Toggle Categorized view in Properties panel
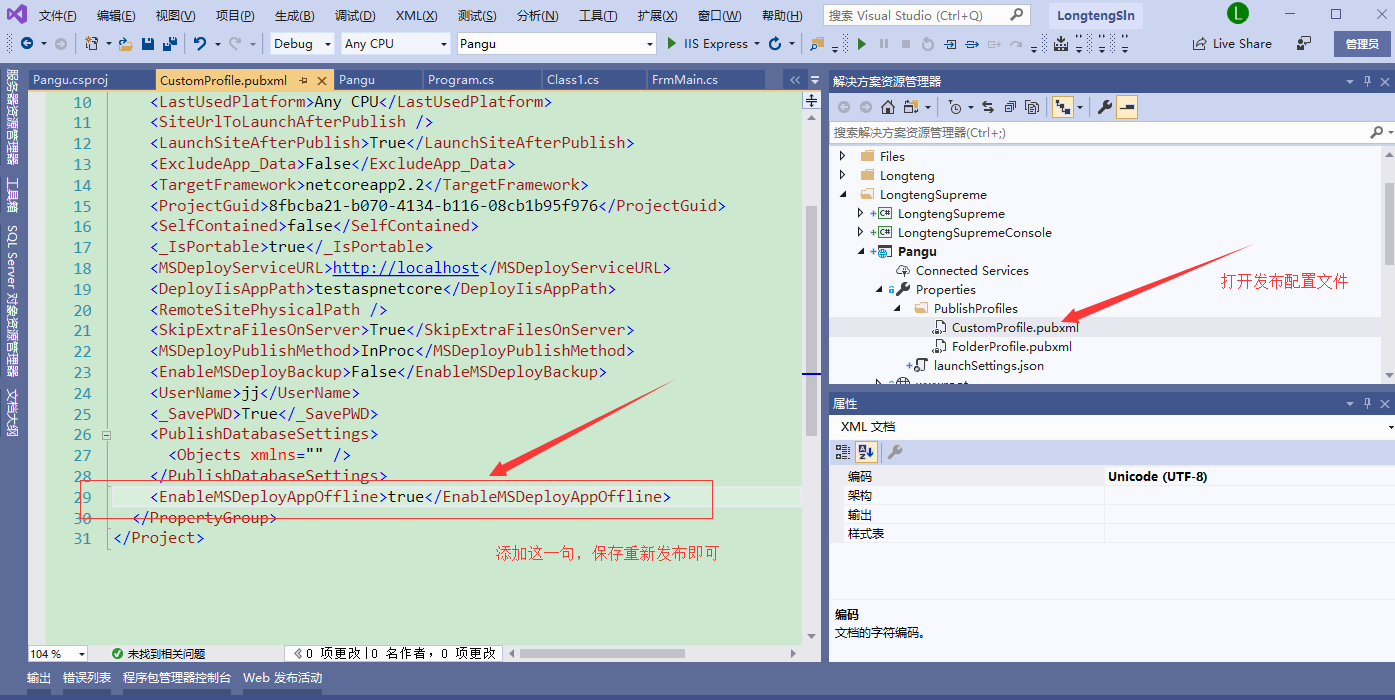 click(x=843, y=452)
